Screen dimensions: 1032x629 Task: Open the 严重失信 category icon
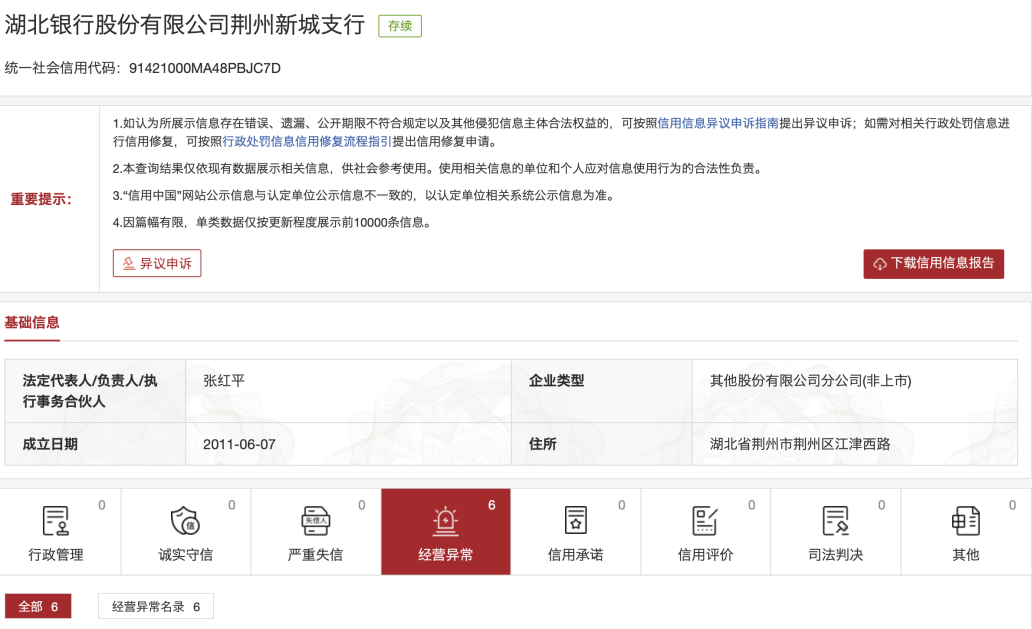315,521
